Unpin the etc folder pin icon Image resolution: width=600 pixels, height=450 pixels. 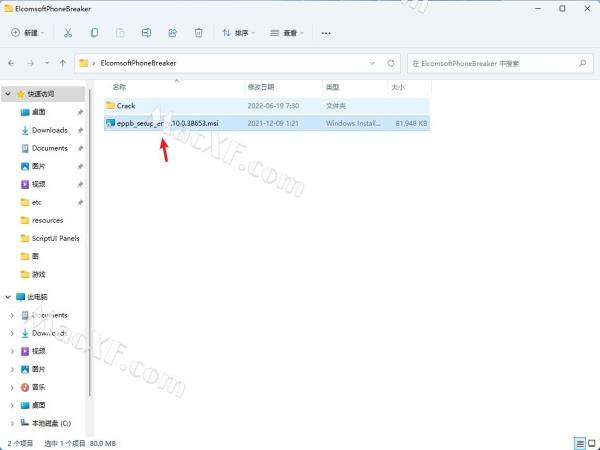pyautogui.click(x=80, y=203)
